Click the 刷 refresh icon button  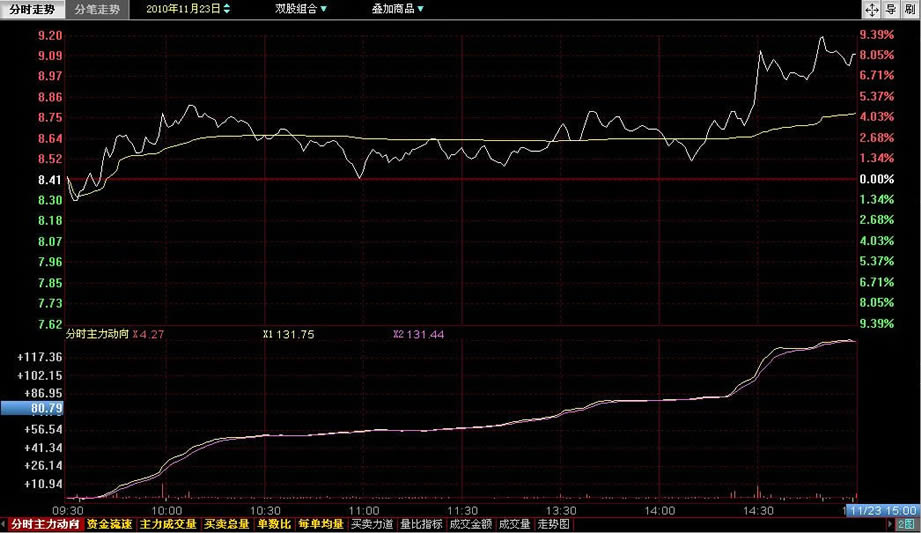[908, 9]
